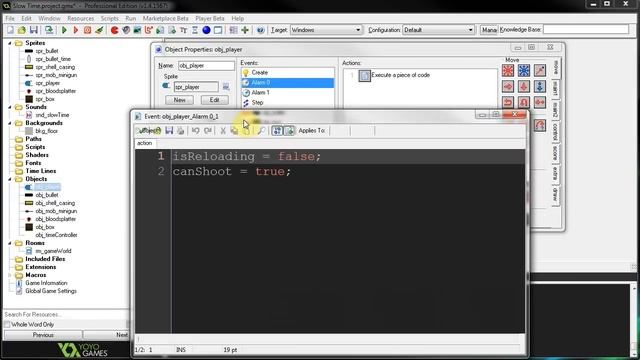Add an extension with the green plus icon
The image size is (640, 360).
point(245,30)
